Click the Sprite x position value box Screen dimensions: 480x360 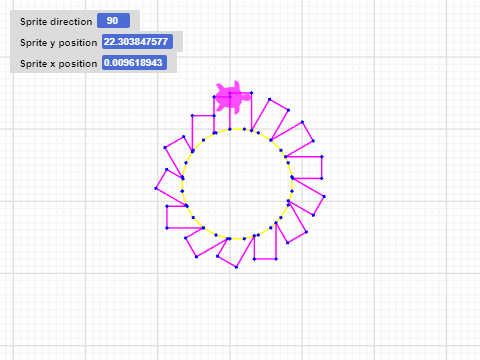134,63
